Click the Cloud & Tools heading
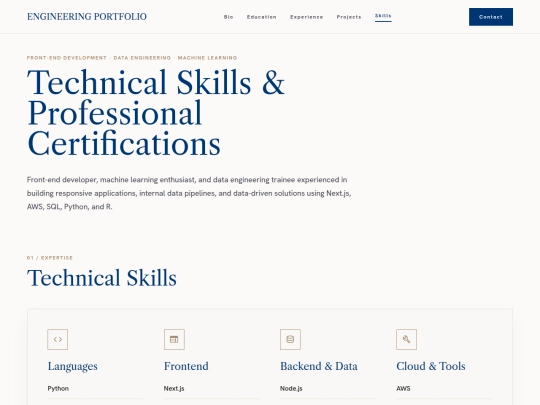This screenshot has width=540, height=405. (431, 366)
